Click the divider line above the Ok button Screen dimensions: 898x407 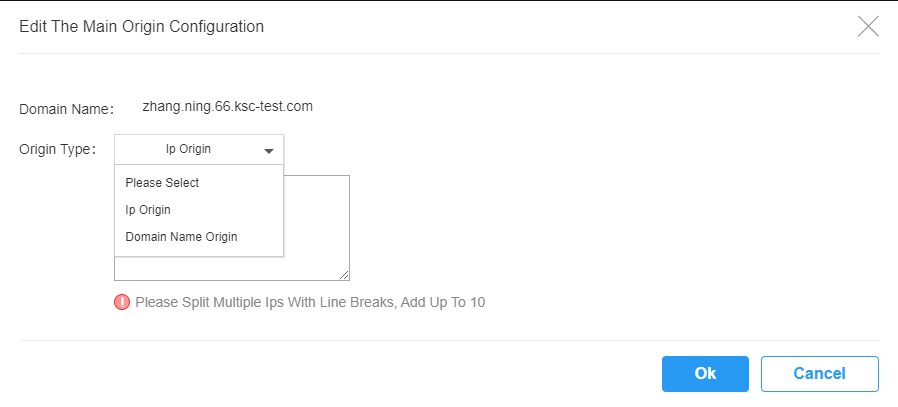coord(449,341)
